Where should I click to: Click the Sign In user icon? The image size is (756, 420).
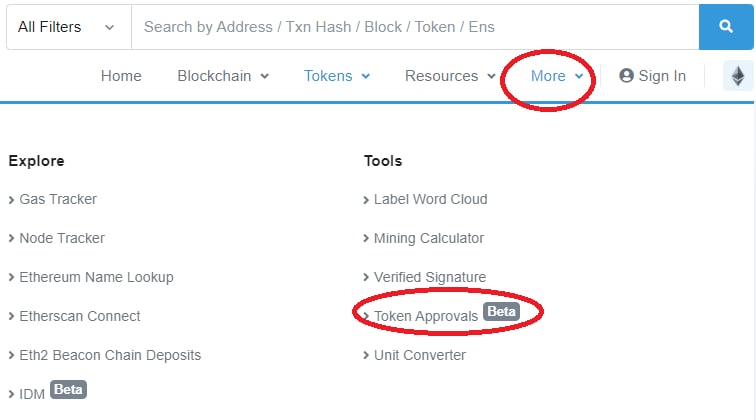coord(626,76)
